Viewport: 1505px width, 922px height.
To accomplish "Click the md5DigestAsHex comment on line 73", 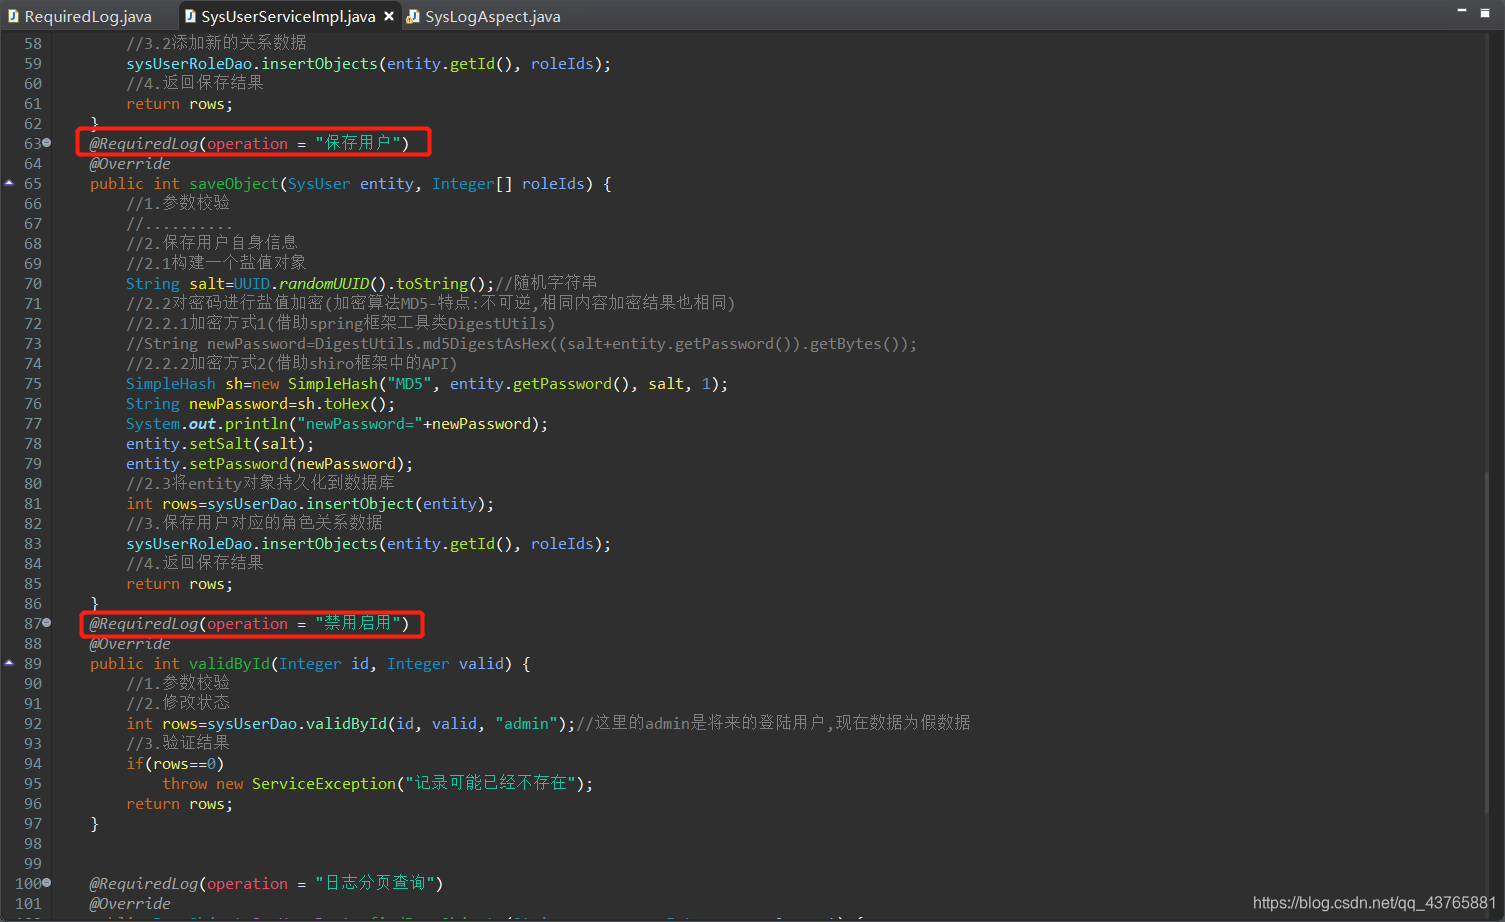I will [x=521, y=344].
